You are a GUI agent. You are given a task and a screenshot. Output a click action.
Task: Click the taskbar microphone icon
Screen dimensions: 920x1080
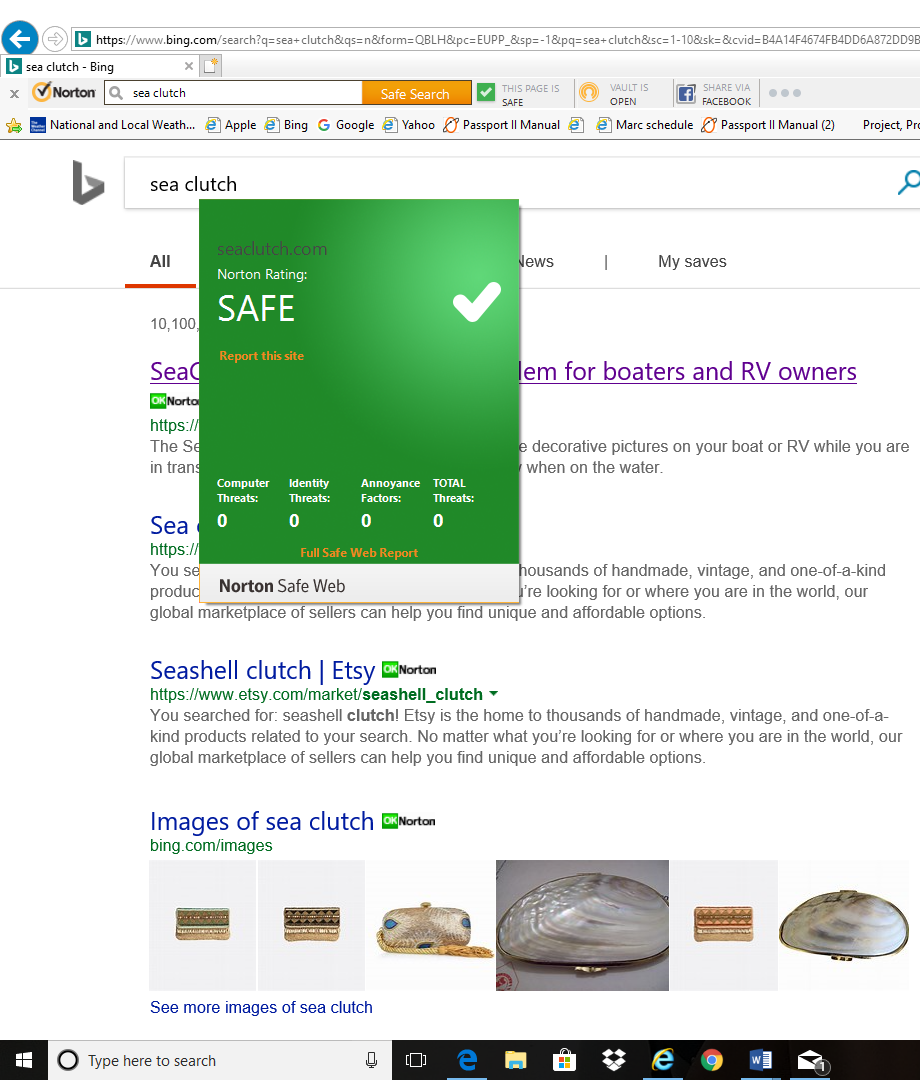coord(371,1060)
